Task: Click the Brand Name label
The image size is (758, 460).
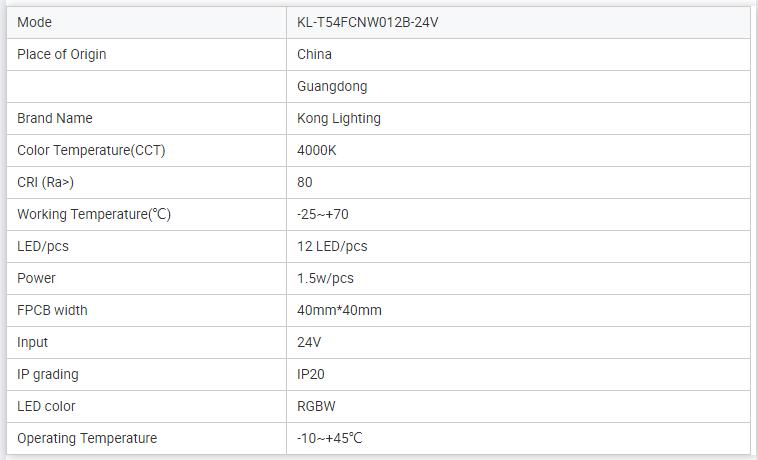Action: point(54,118)
